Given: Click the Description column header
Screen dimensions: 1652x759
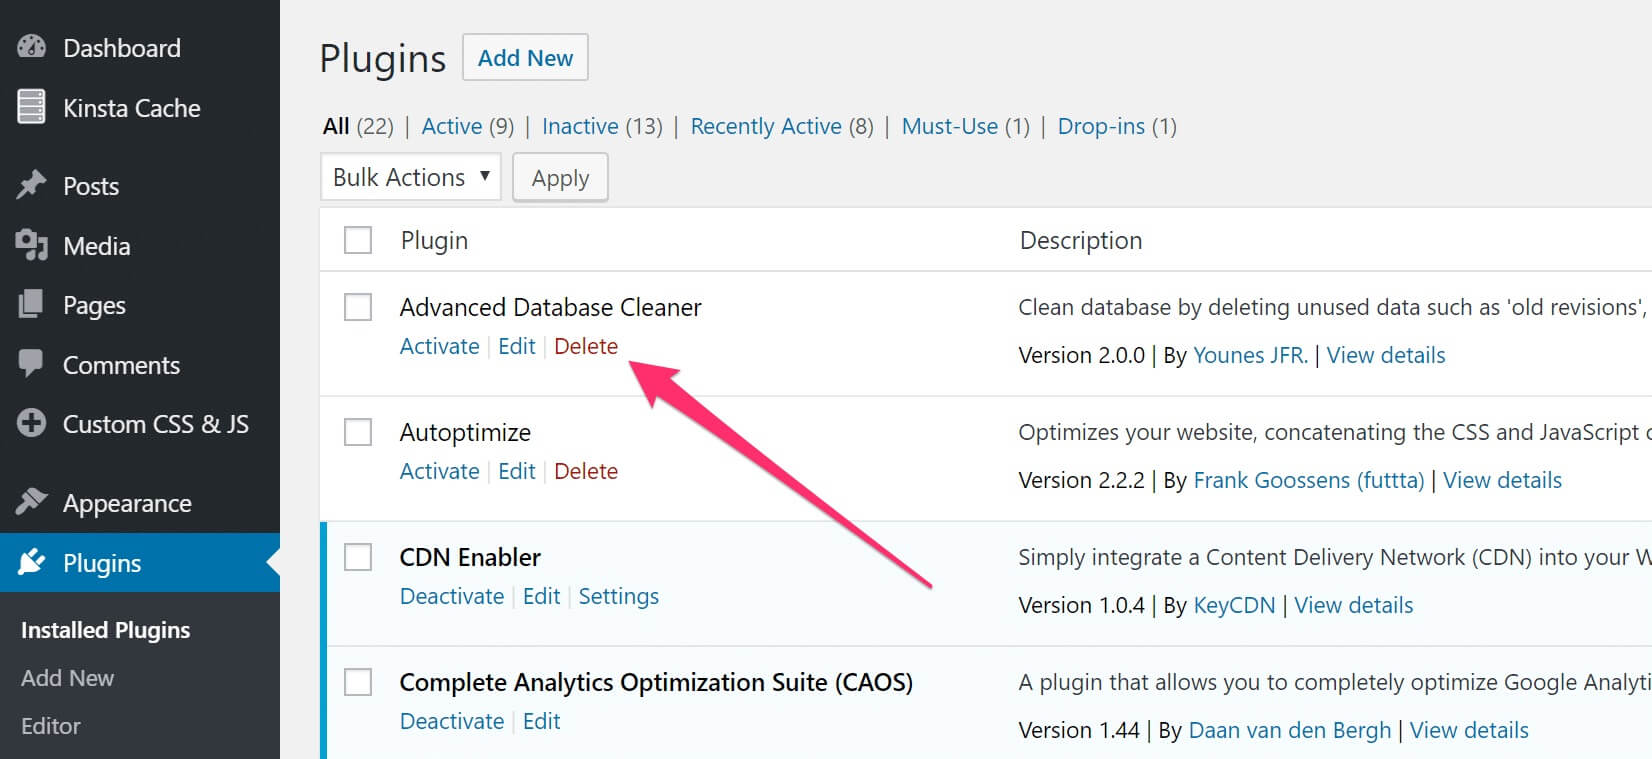Looking at the screenshot, I should (x=1081, y=240).
